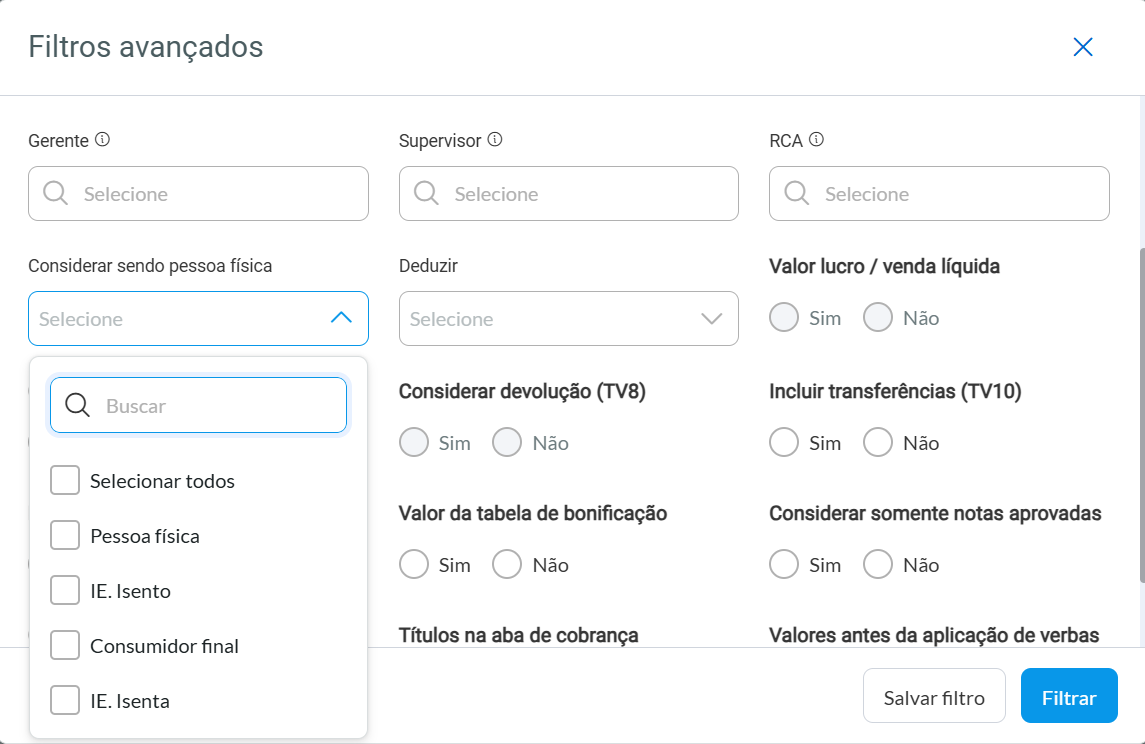Choose IE. Isento option in list
Image resolution: width=1145 pixels, height=744 pixels.
(65, 591)
